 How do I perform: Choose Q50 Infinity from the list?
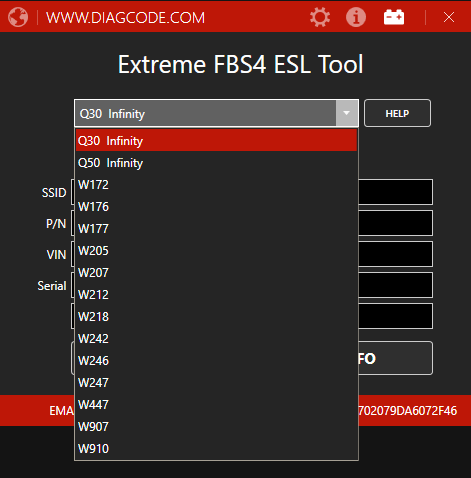[x=216, y=163]
